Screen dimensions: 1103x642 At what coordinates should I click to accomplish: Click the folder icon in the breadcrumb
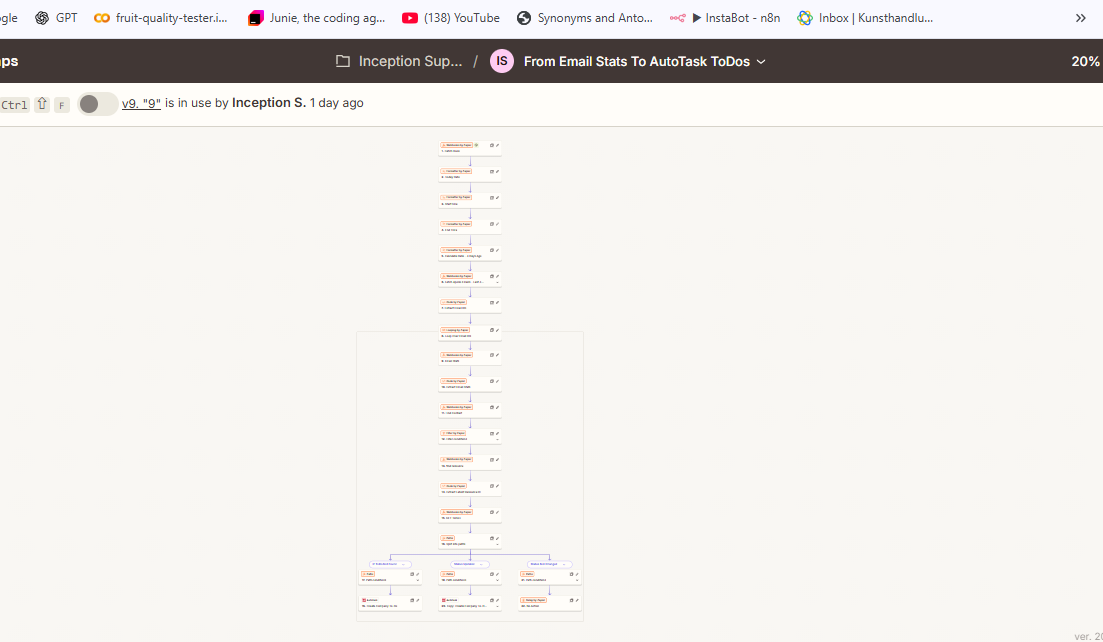click(x=343, y=61)
